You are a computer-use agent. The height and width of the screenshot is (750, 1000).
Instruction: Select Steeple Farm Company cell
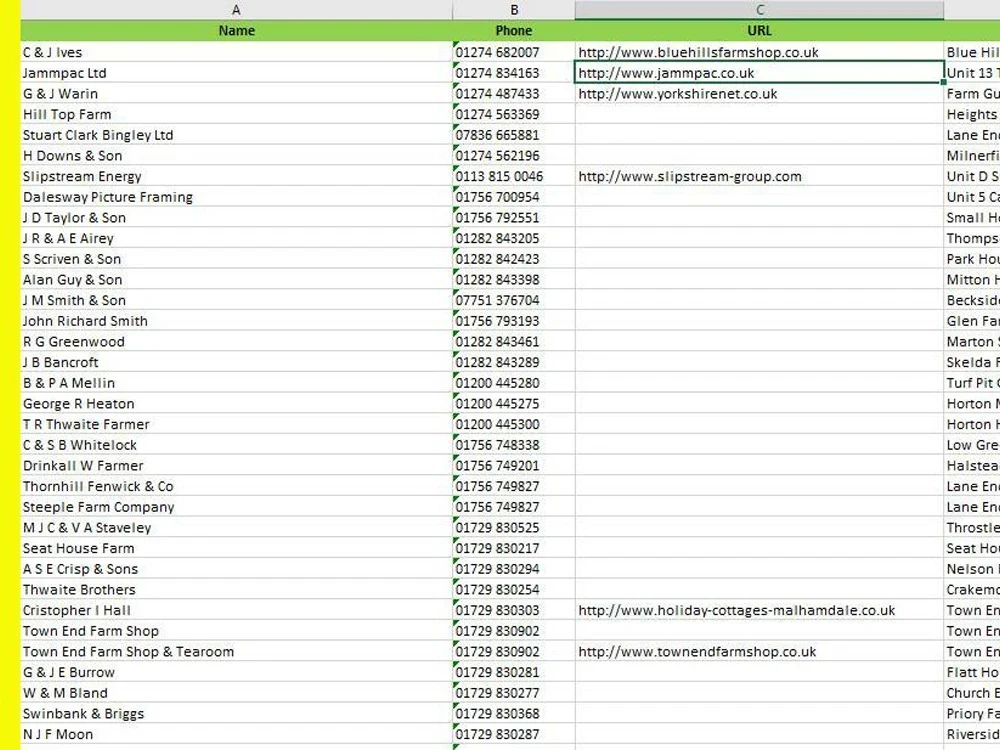(236, 507)
